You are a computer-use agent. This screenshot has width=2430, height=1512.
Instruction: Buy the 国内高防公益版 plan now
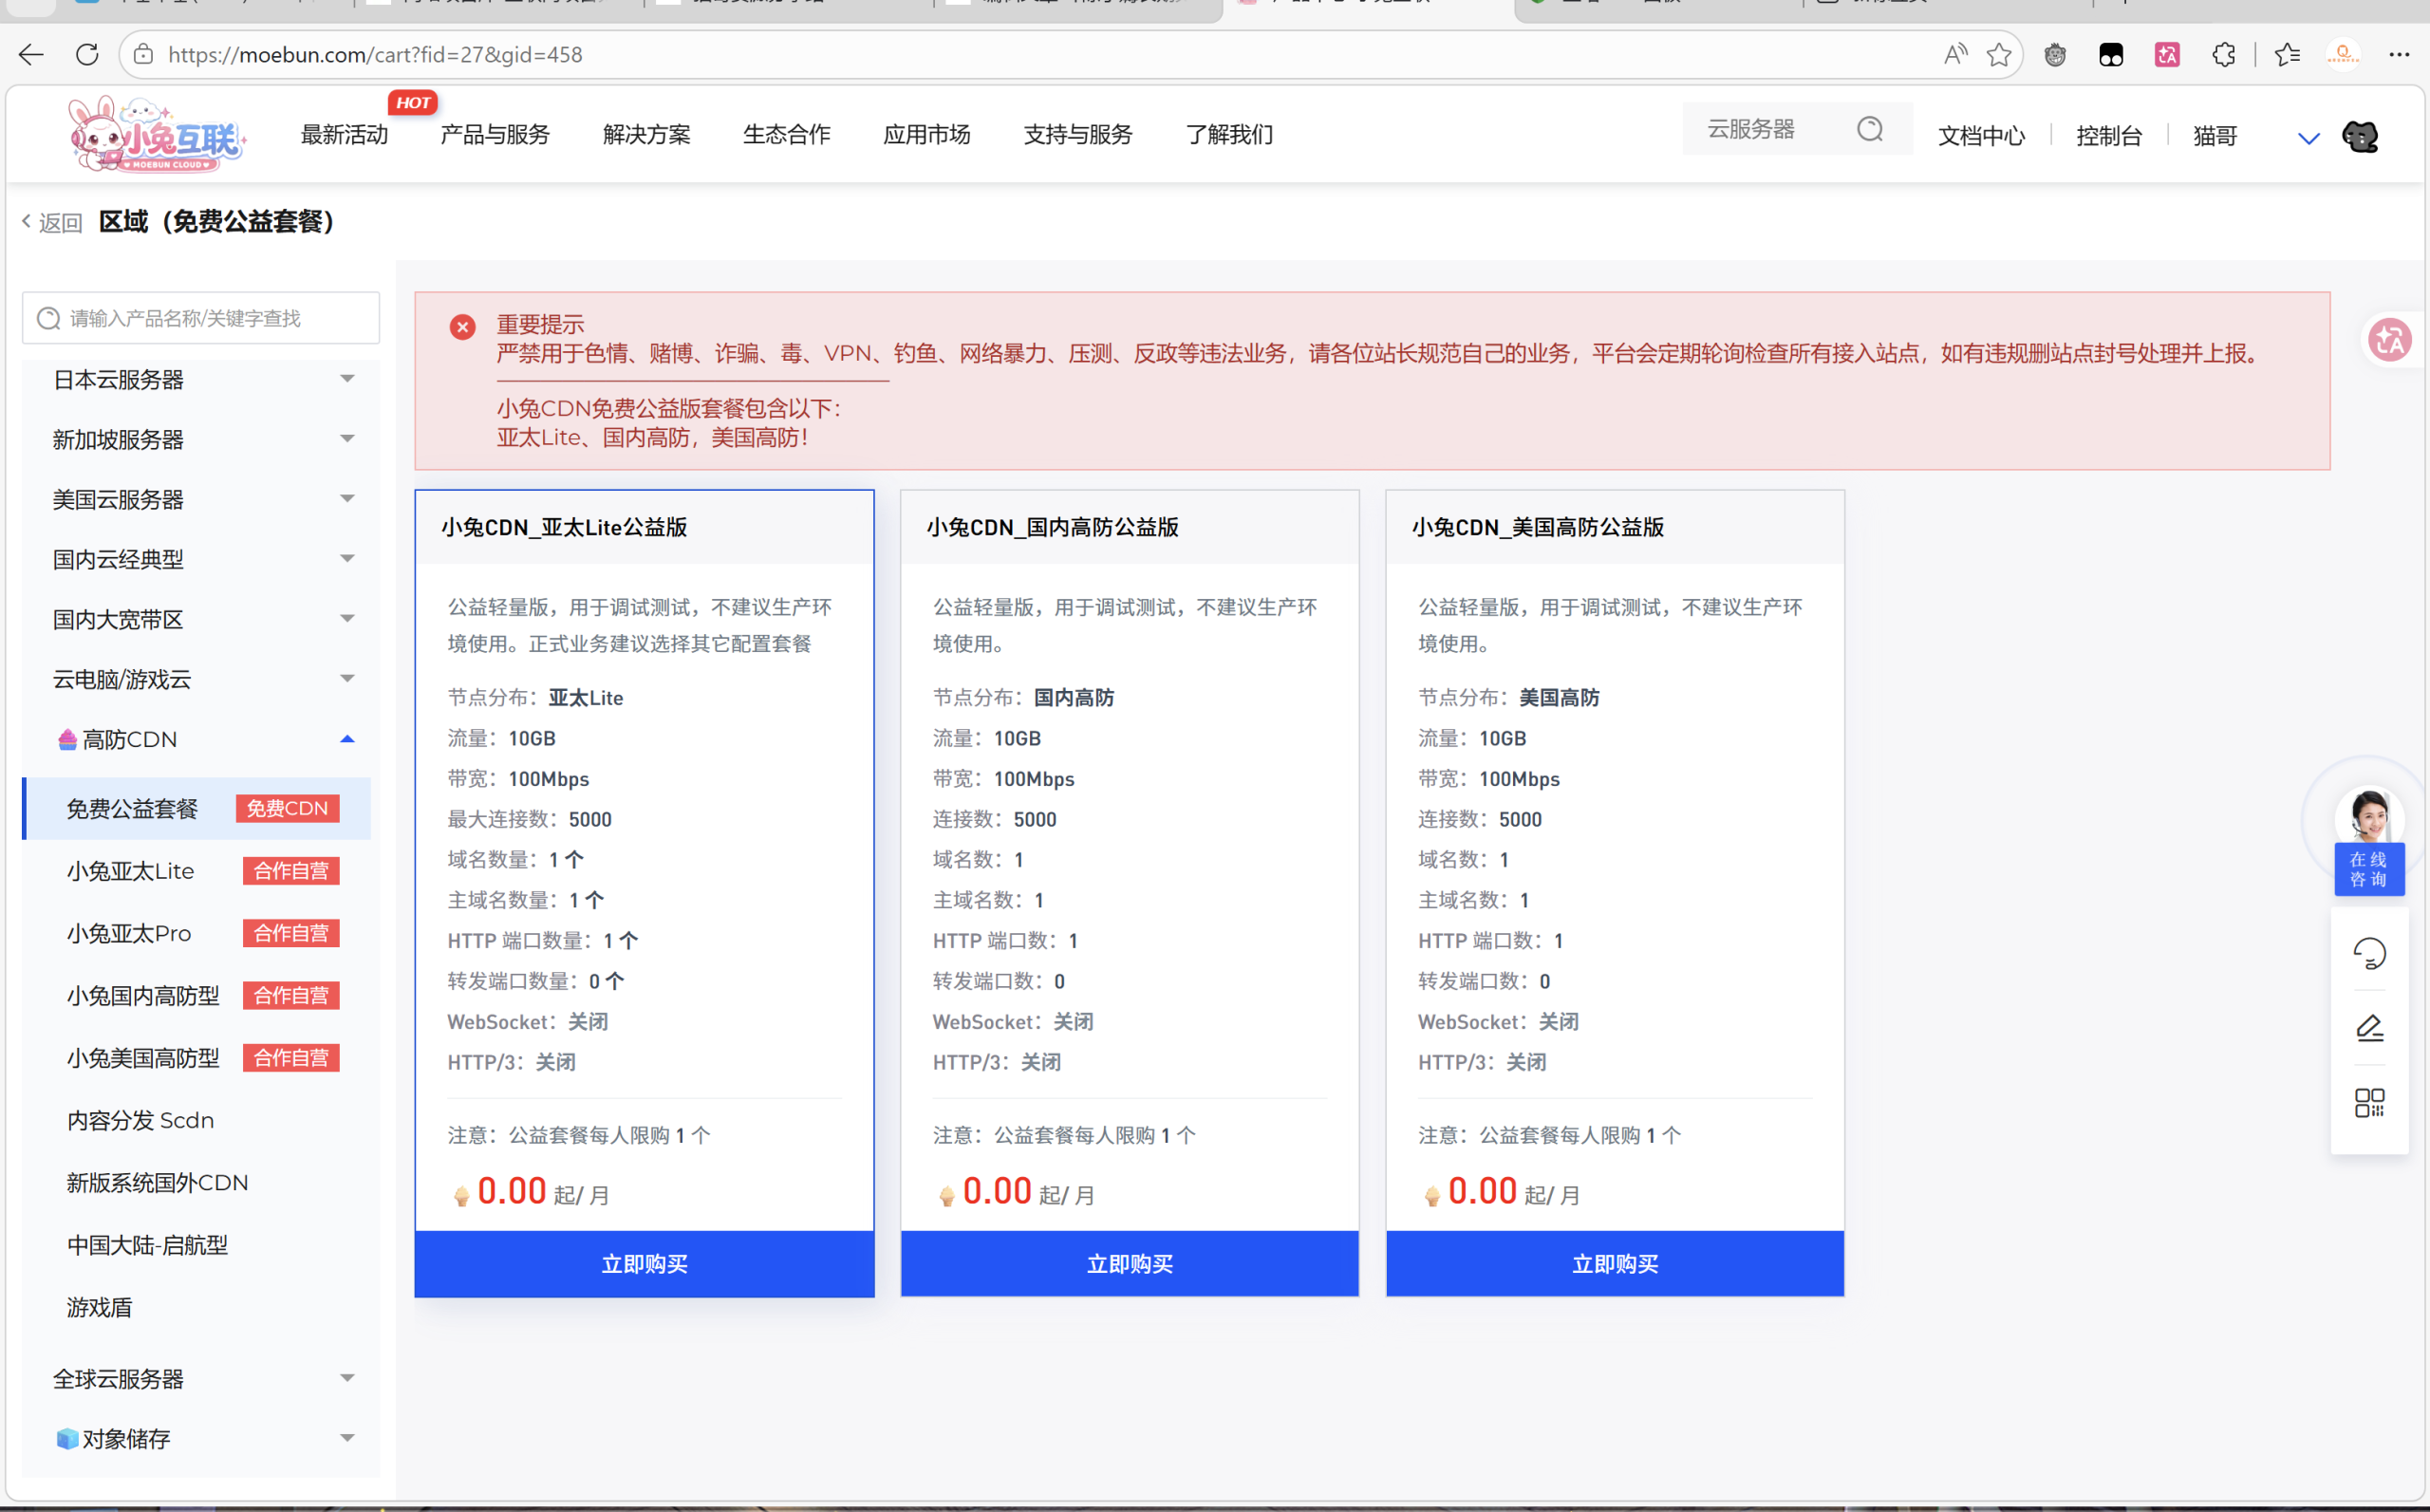[x=1129, y=1263]
